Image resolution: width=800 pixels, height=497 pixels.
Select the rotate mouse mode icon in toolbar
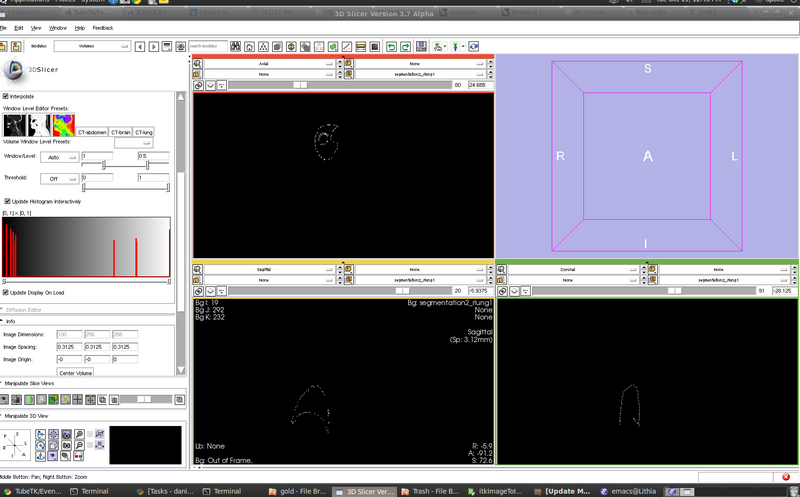473,46
